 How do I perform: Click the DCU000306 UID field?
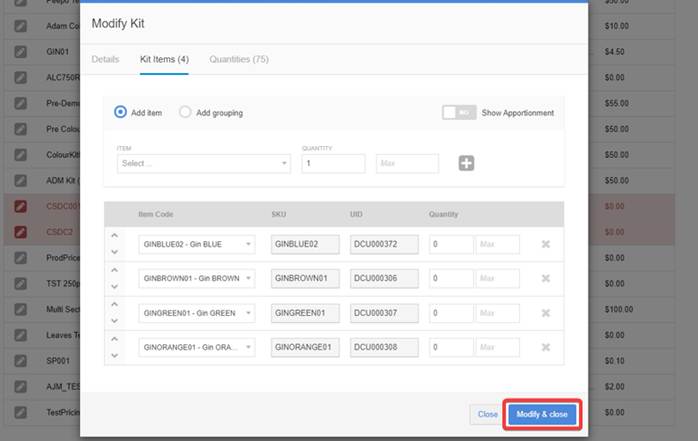(384, 279)
